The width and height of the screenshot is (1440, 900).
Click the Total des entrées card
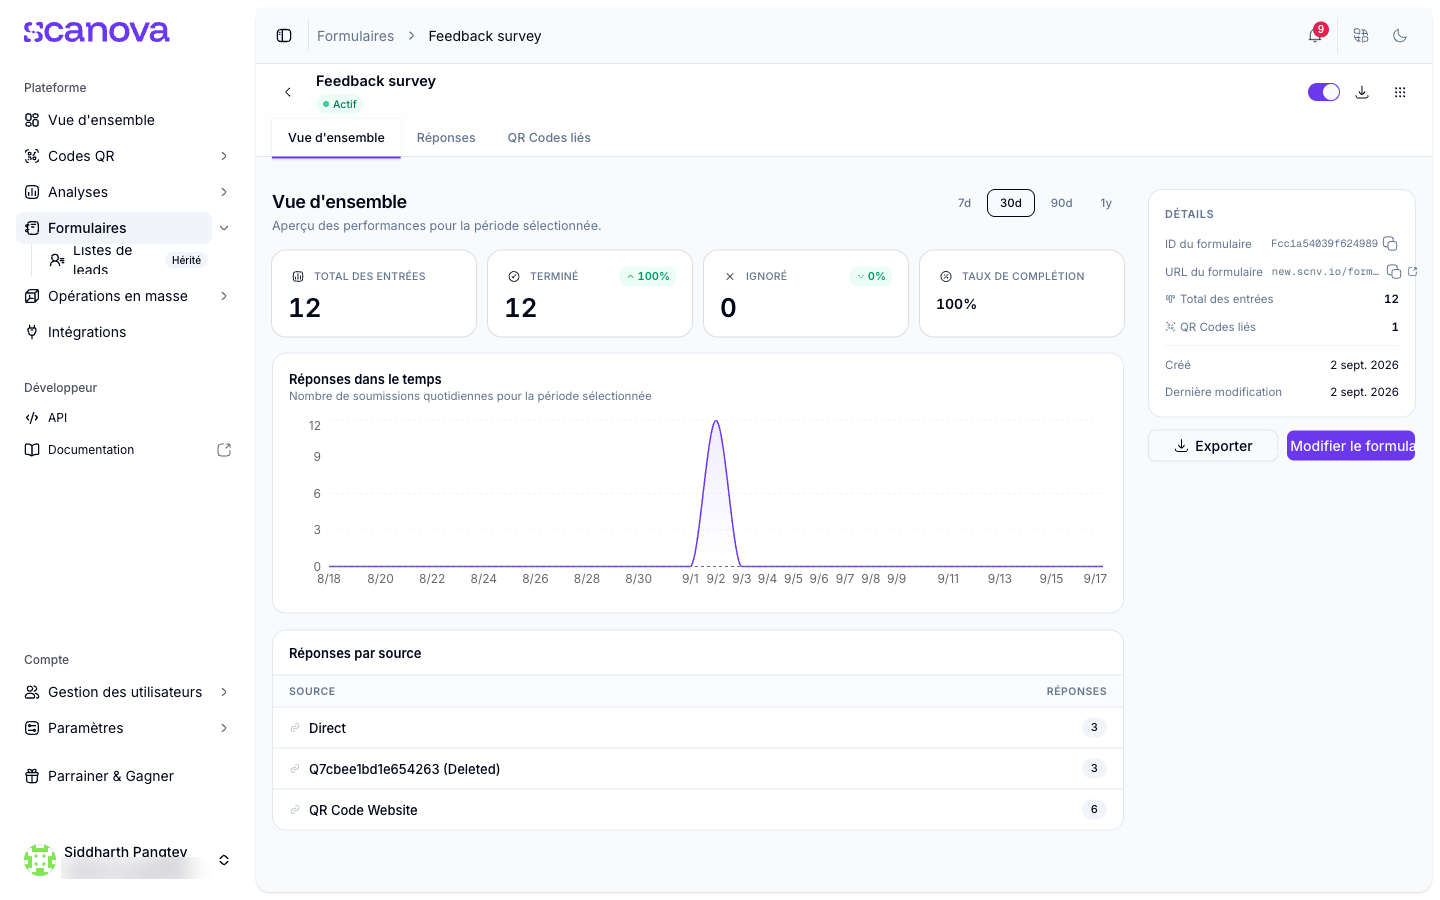coord(374,294)
